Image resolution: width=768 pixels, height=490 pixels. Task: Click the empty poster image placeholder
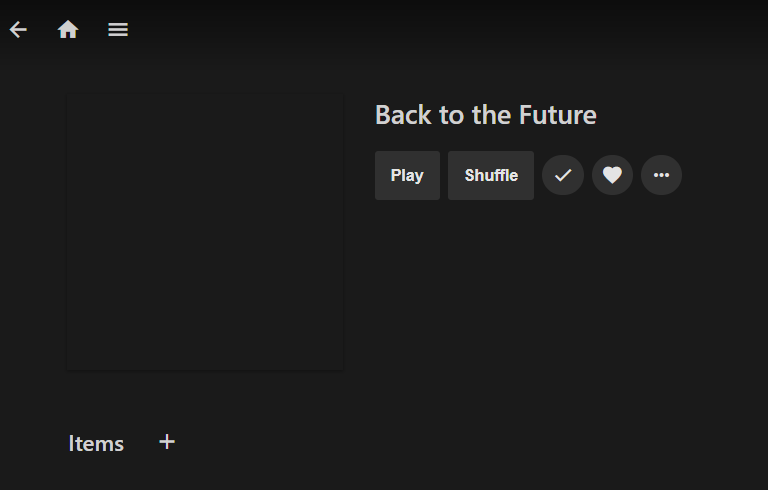pos(205,232)
